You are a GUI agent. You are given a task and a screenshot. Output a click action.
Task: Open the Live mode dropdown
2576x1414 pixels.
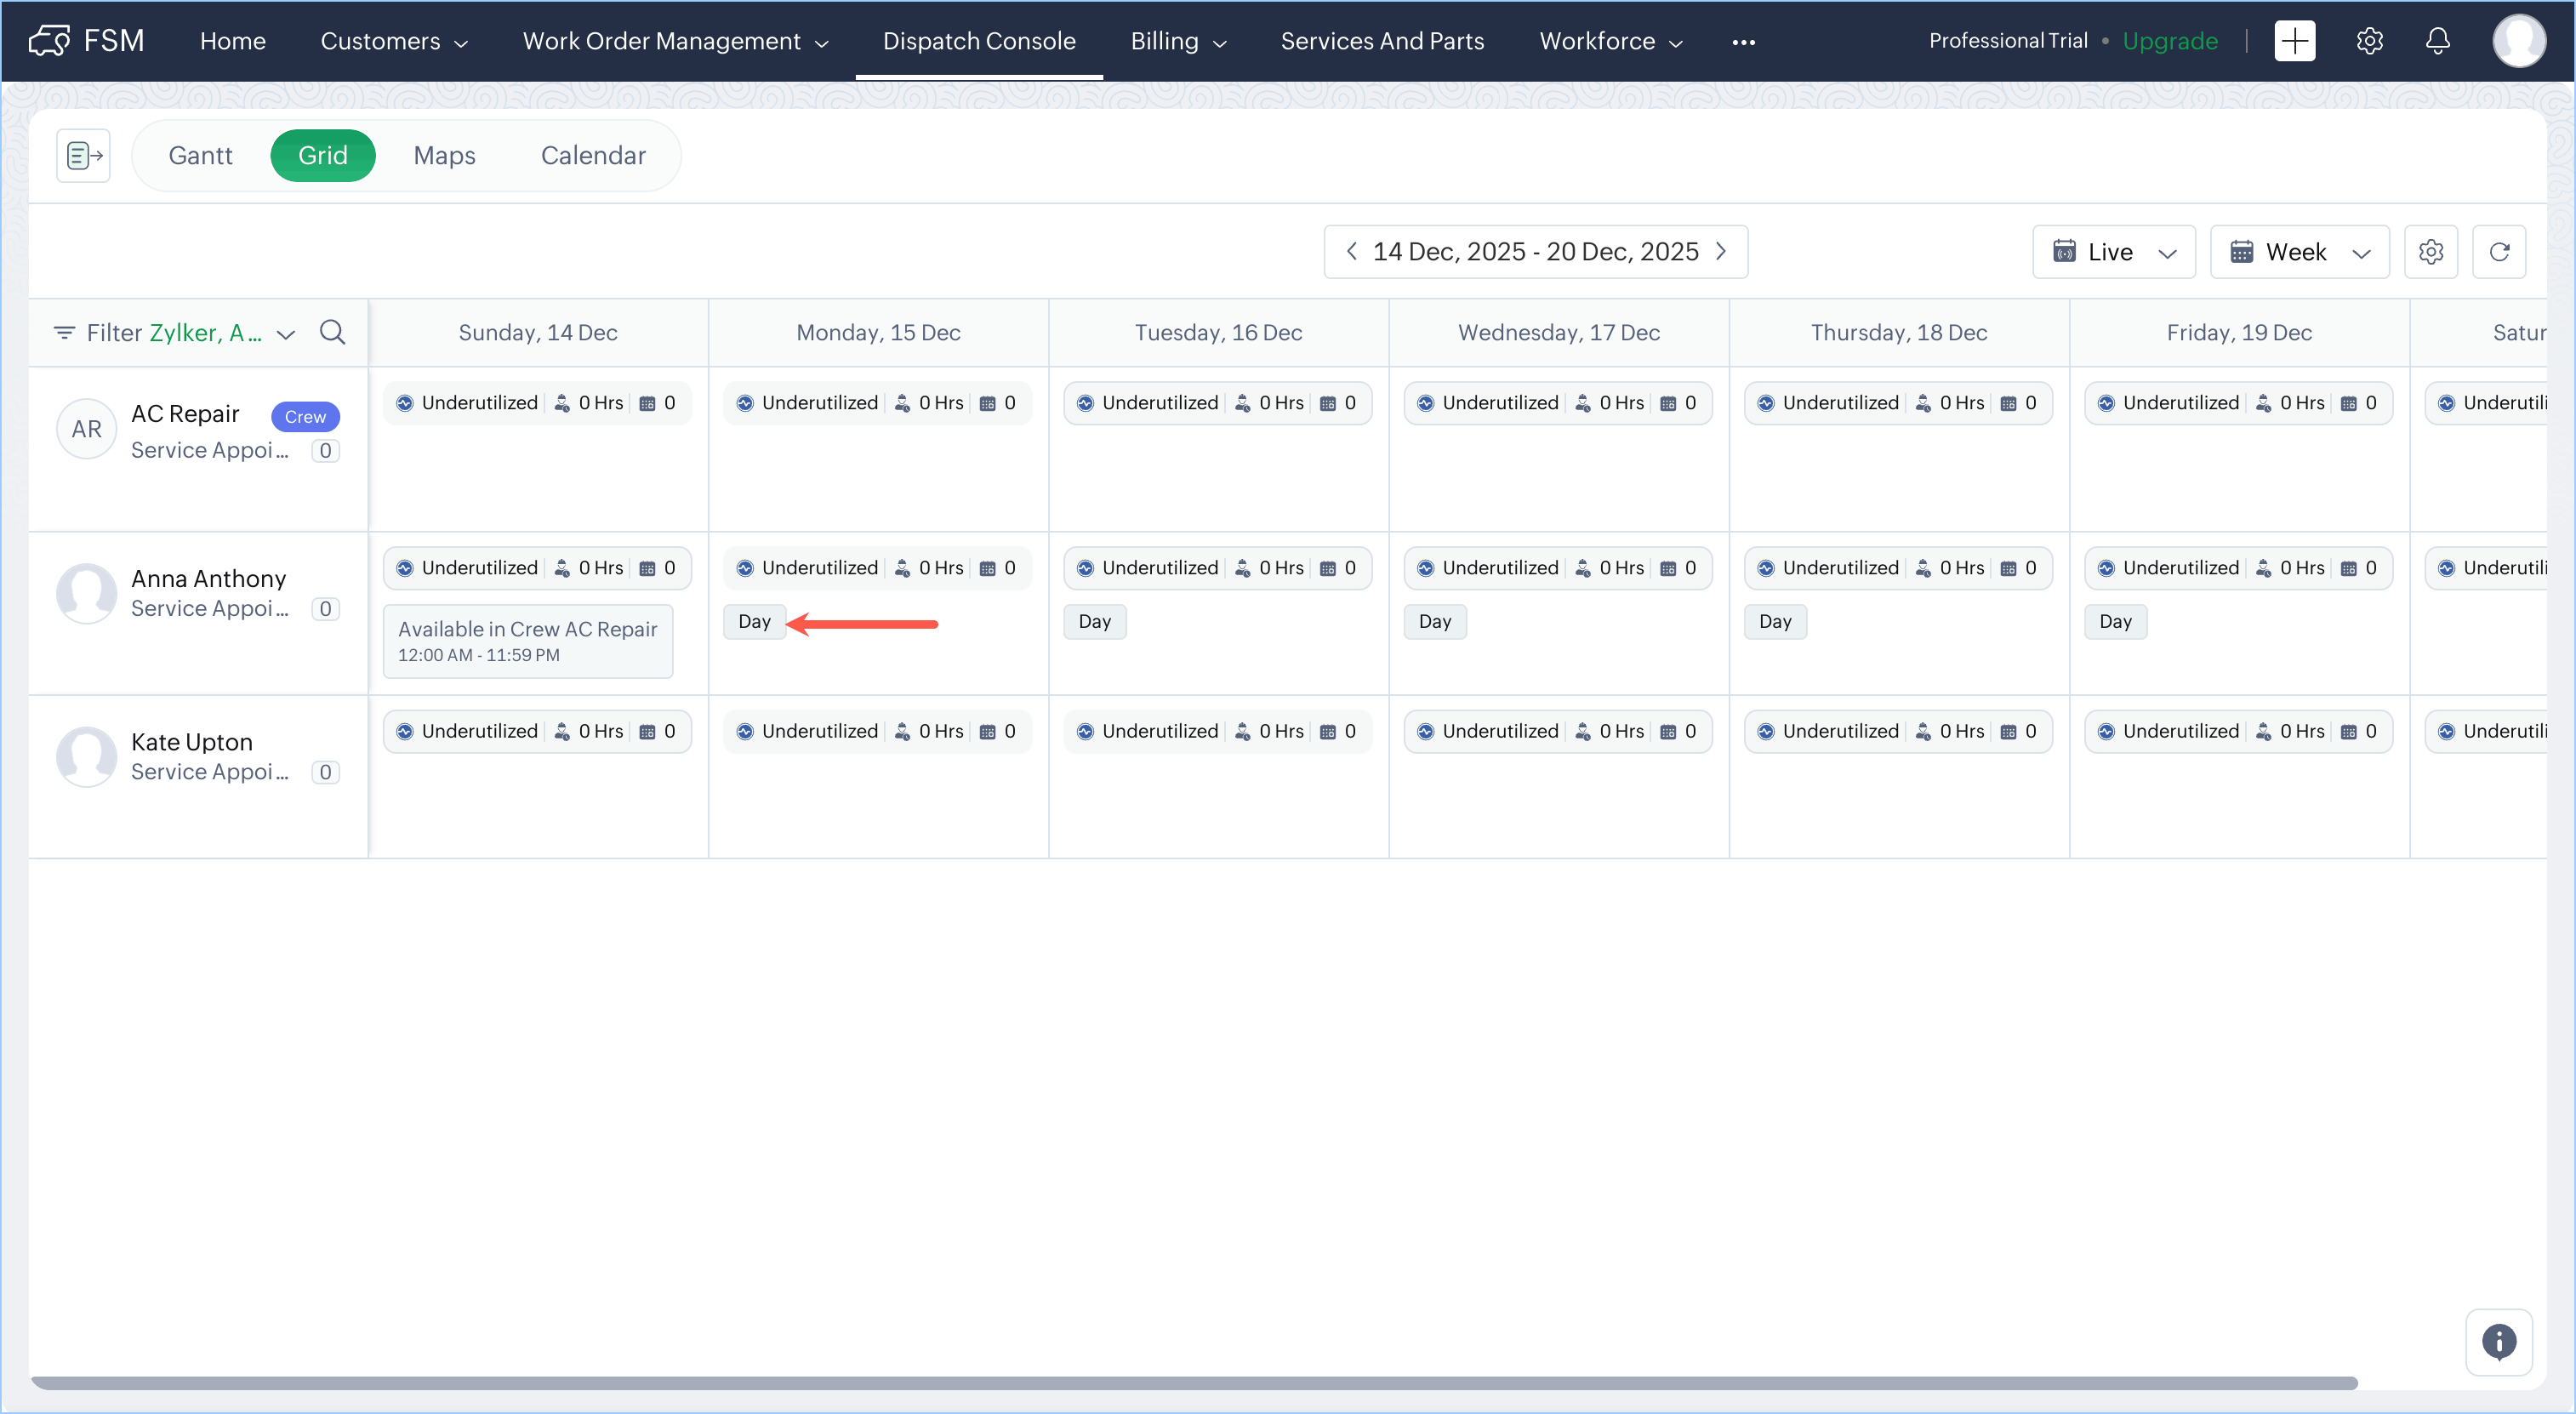[x=2113, y=252]
